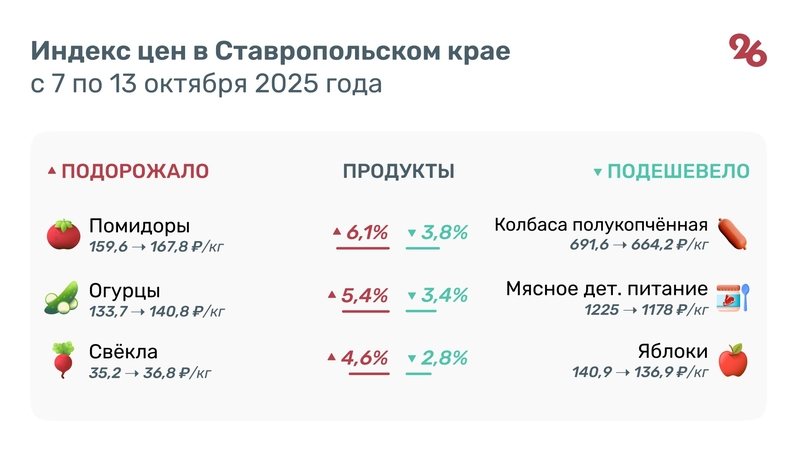This screenshot has height=452, width=800.
Task: Click the 5,4% increase figure
Action: pyautogui.click(x=365, y=295)
